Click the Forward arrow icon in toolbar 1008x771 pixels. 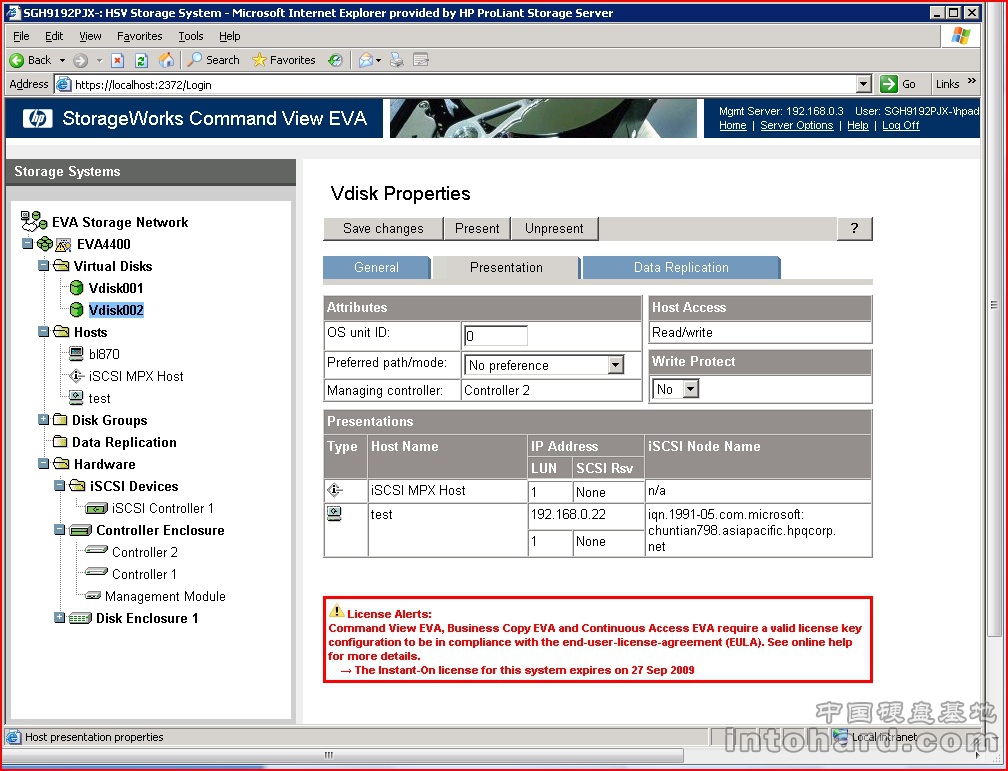pyautogui.click(x=80, y=60)
